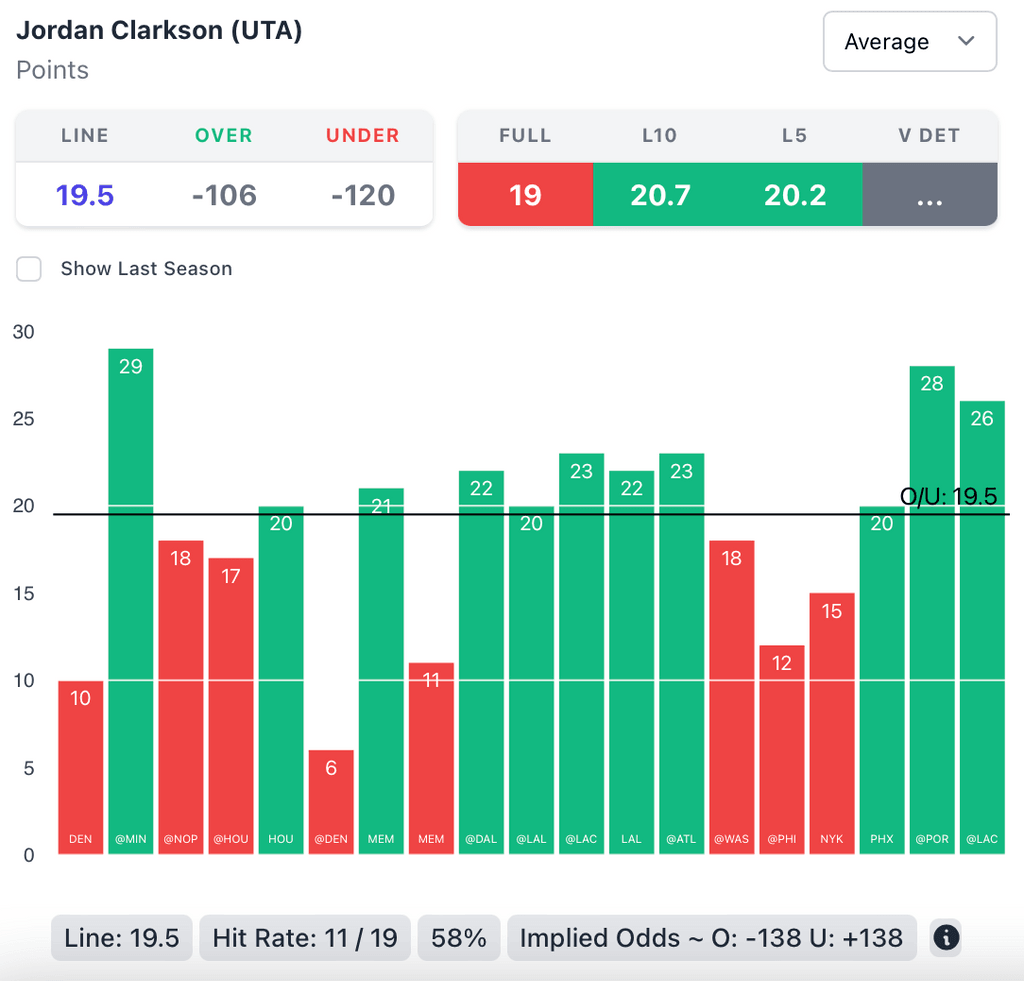The image size is (1024, 981).
Task: Click the green @POR bar showing 28
Action: 932,610
